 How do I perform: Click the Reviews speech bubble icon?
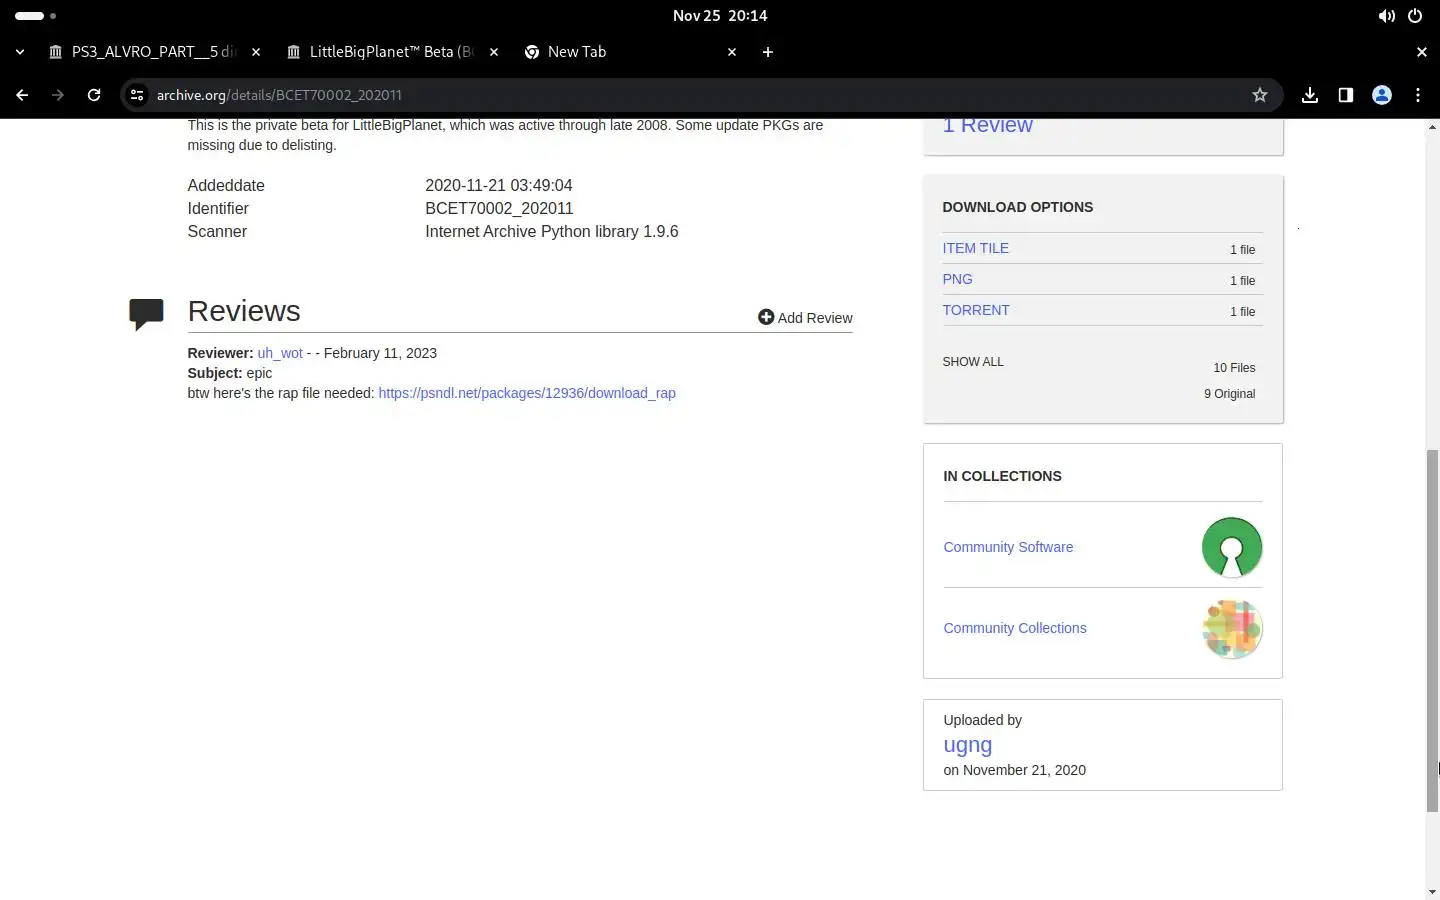pos(146,314)
